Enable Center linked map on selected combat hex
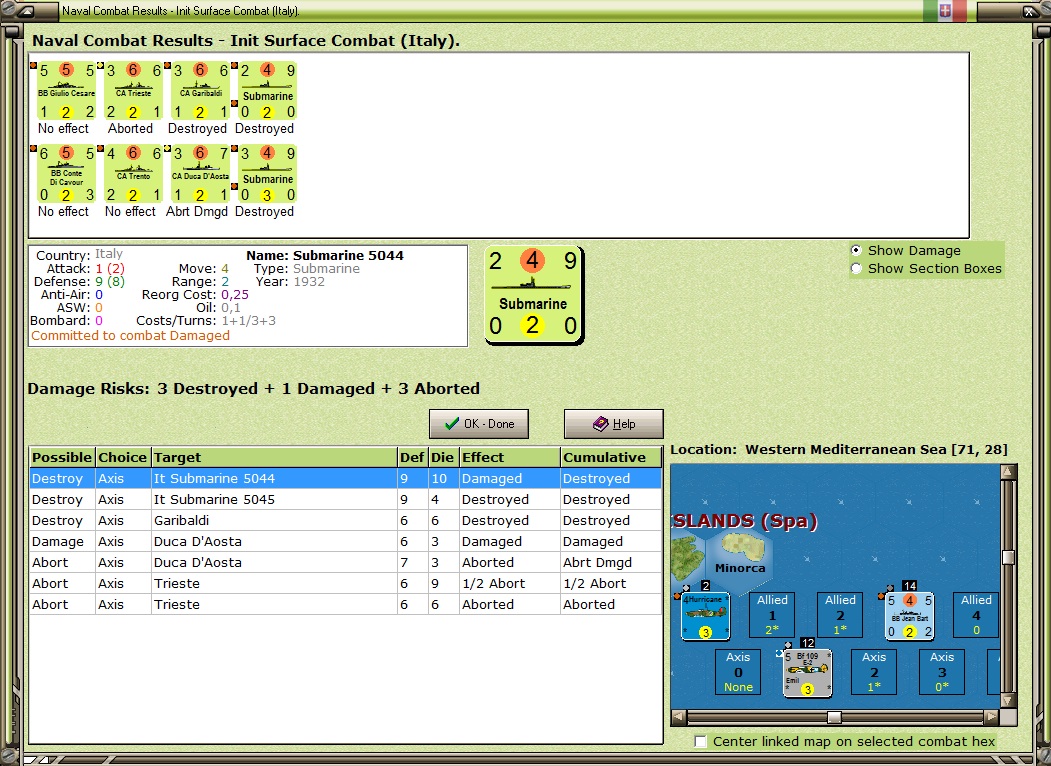The height and width of the screenshot is (766, 1051). pos(700,741)
